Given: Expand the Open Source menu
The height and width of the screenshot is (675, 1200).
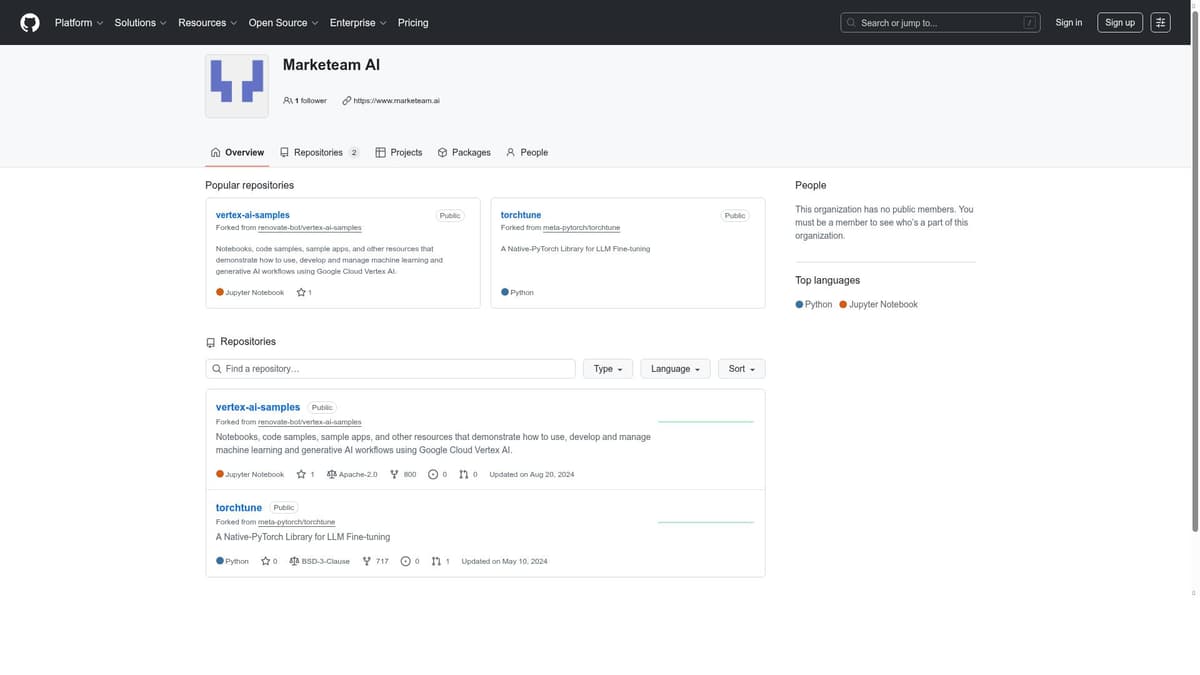Looking at the screenshot, I should point(283,22).
